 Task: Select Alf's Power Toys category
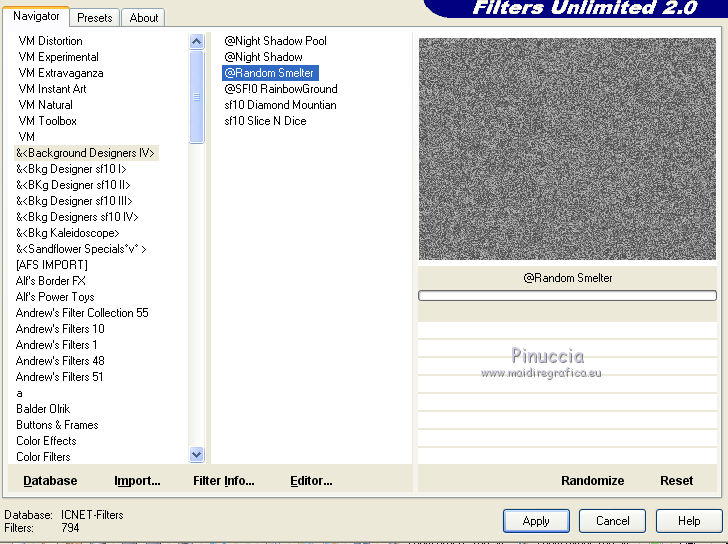(55, 297)
